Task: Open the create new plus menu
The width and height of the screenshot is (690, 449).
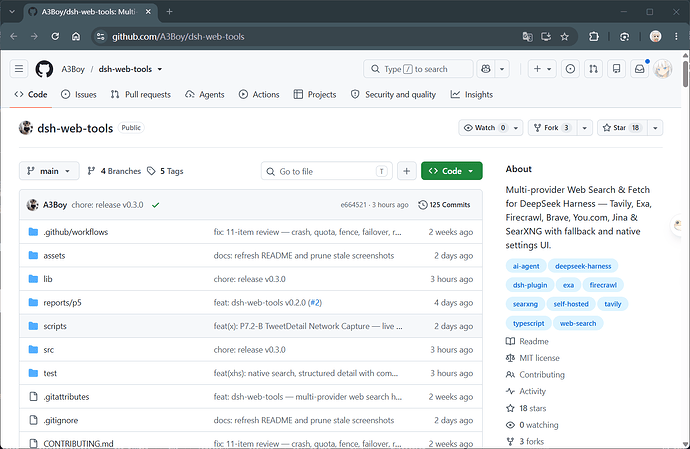Action: pyautogui.click(x=542, y=69)
